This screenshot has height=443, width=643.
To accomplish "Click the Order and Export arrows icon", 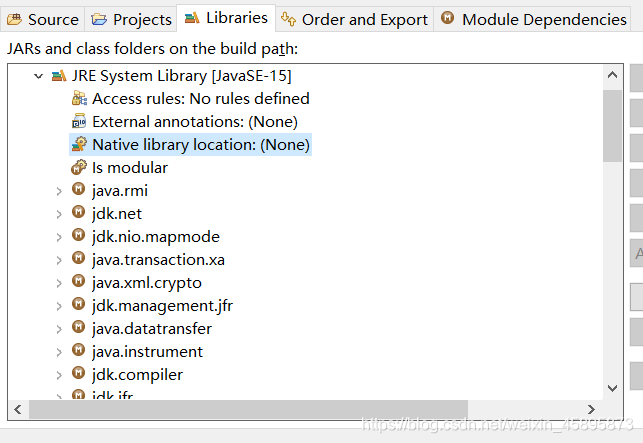I will point(288,19).
